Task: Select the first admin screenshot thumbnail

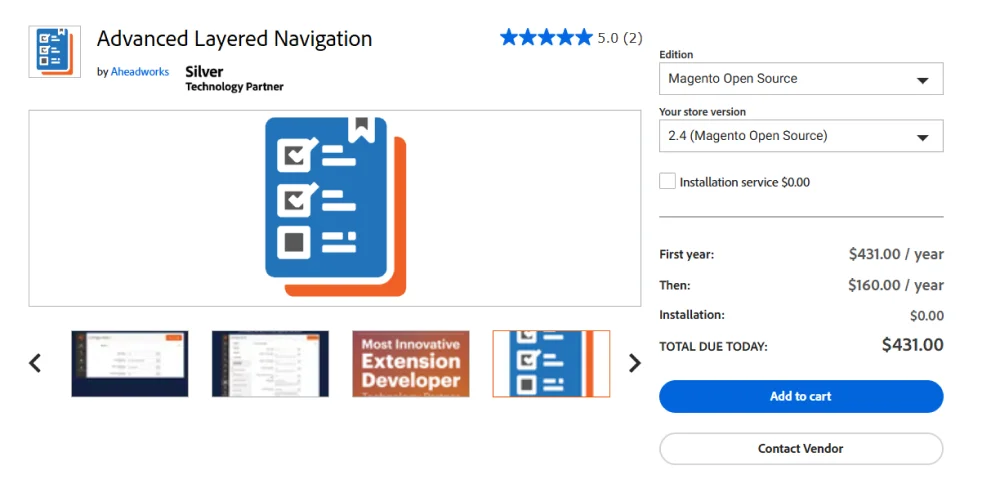Action: (129, 364)
